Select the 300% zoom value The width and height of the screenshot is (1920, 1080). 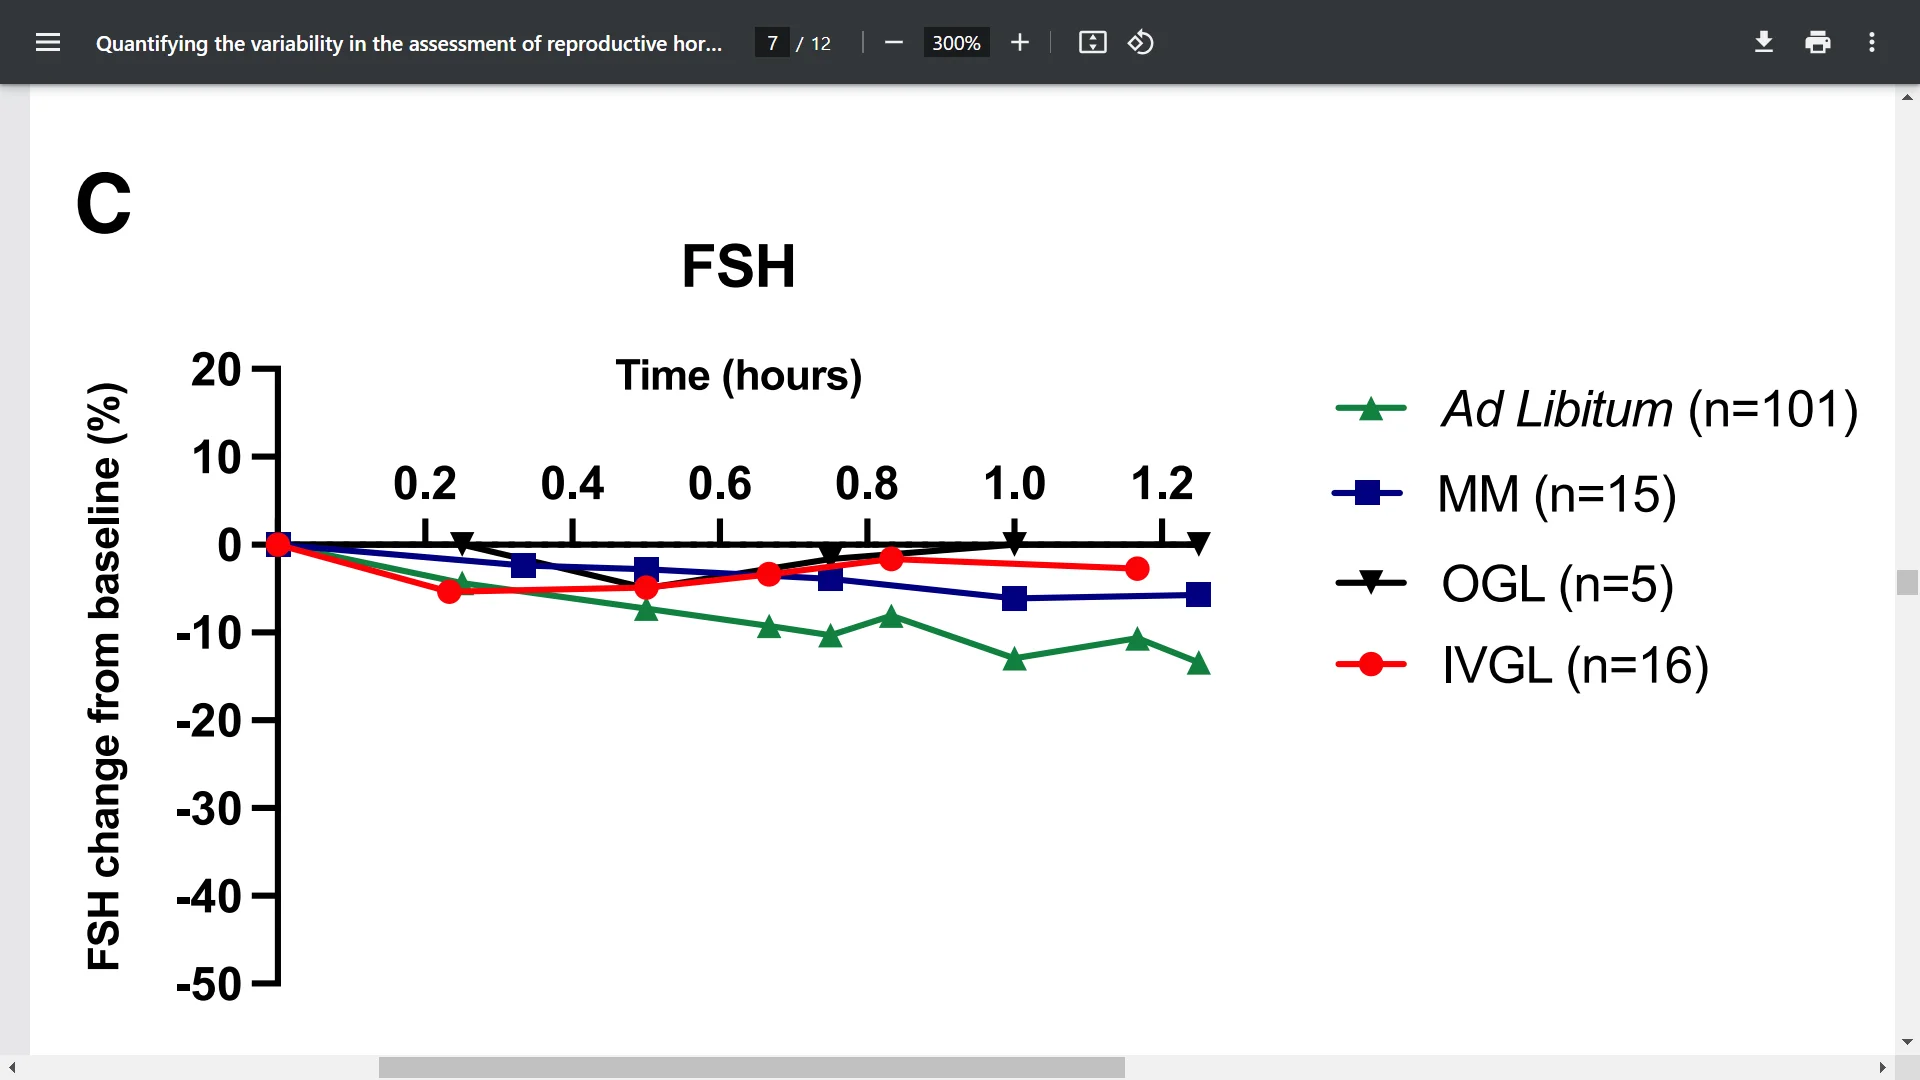955,42
